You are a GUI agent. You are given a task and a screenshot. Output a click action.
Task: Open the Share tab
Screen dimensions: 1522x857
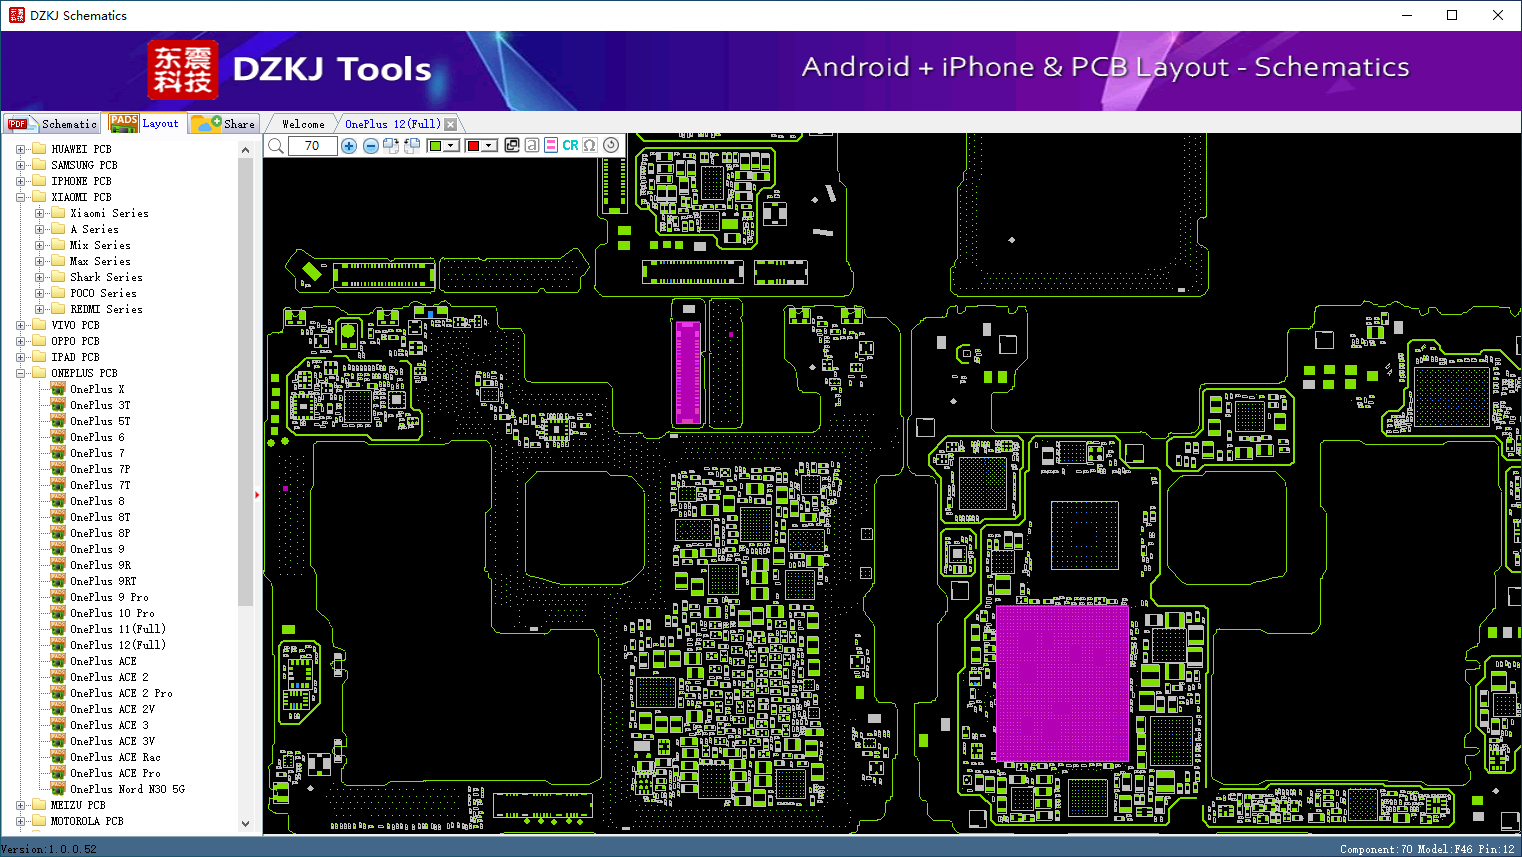point(224,124)
